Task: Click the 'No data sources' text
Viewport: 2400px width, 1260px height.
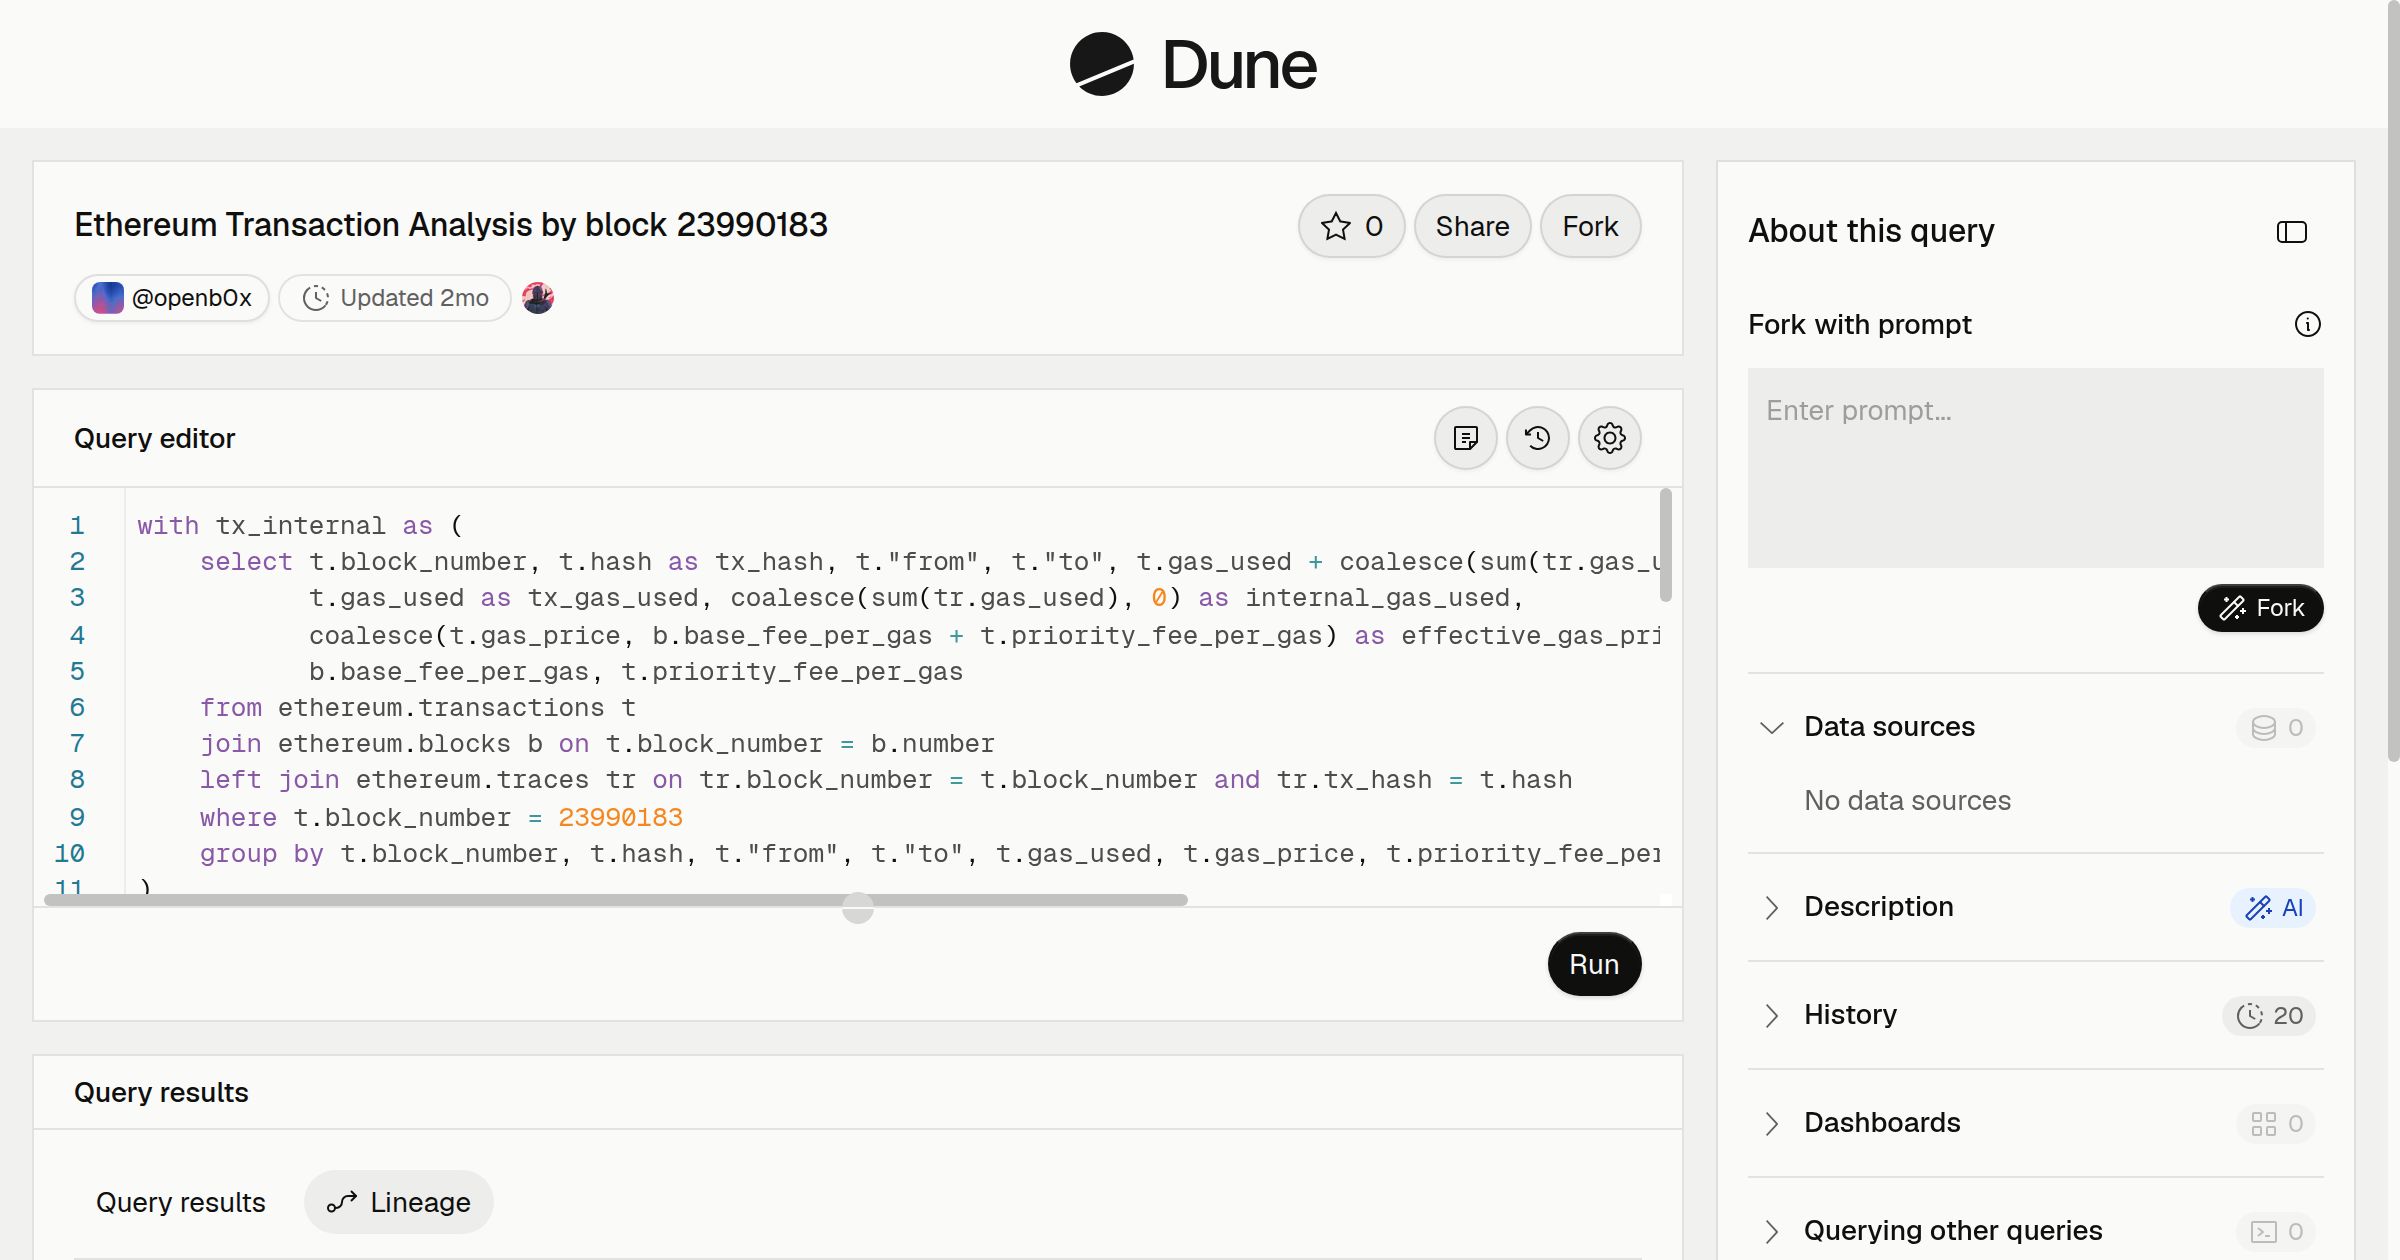Action: (x=1907, y=800)
